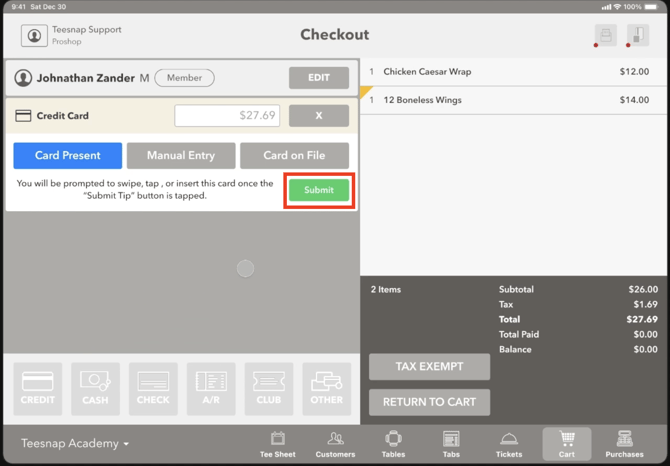The width and height of the screenshot is (670, 466).
Task: Click the 2 Items label
Action: click(386, 290)
